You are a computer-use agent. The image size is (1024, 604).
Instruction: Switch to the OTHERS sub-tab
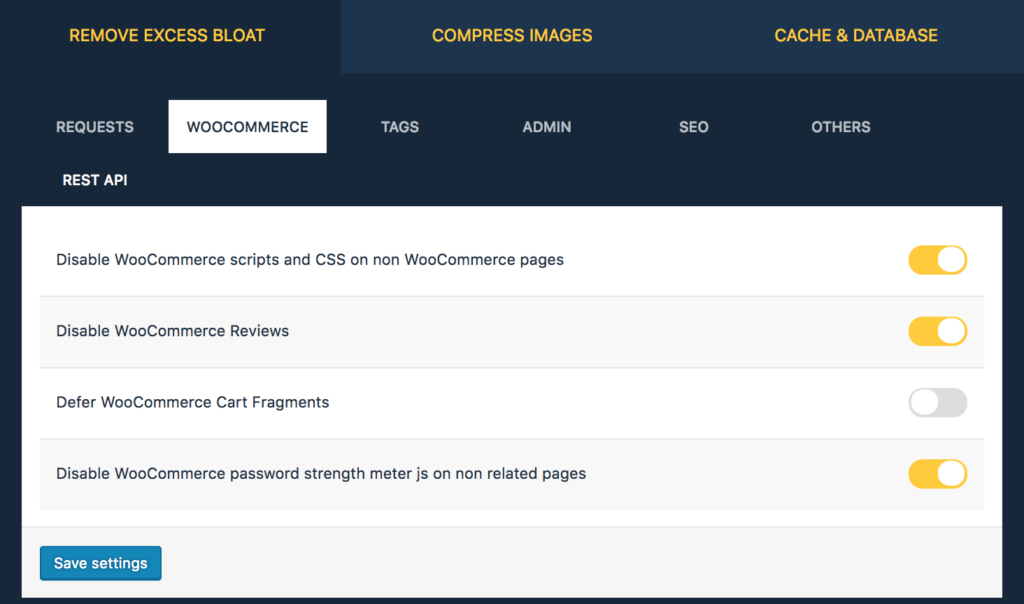tap(840, 127)
